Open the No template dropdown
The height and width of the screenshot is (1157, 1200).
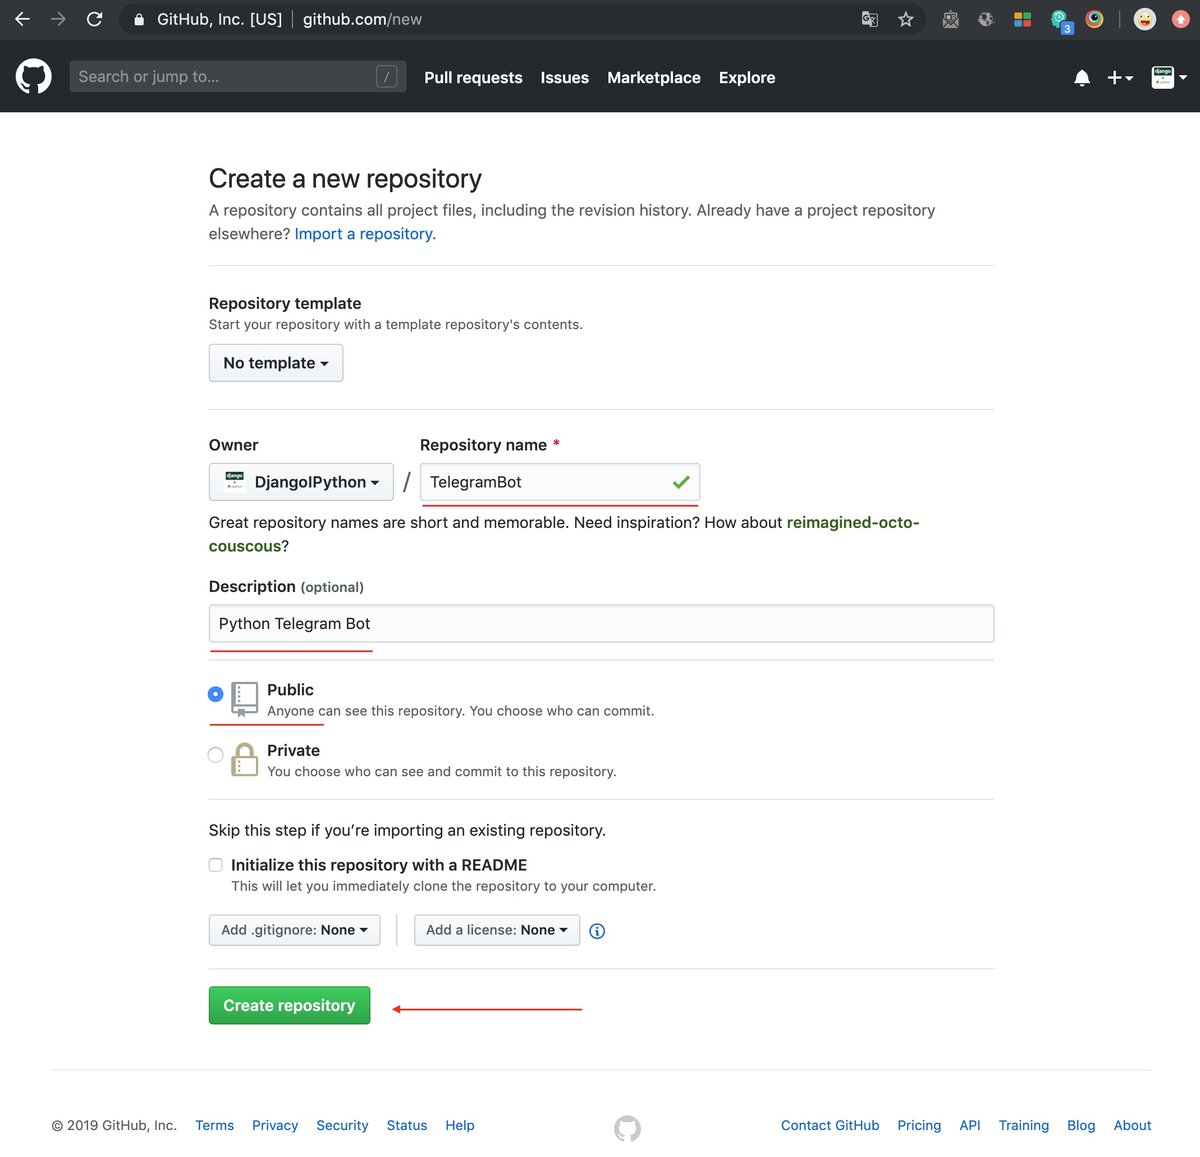276,363
